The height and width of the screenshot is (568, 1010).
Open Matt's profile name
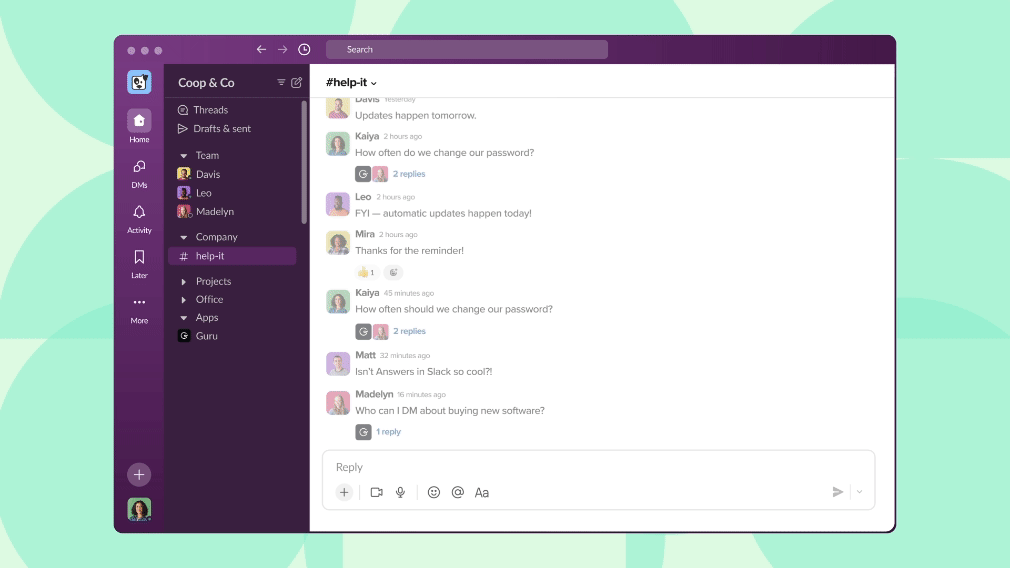point(365,355)
